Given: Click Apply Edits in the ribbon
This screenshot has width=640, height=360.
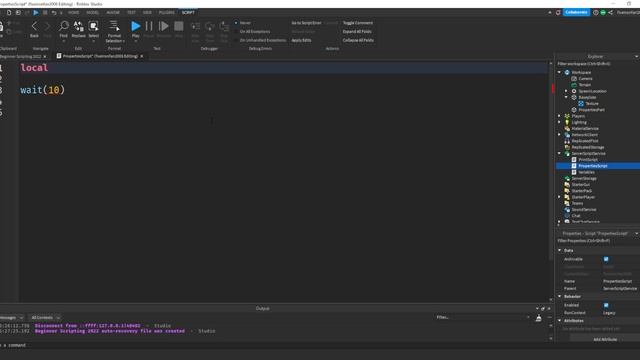Looking at the screenshot, I should (x=301, y=40).
